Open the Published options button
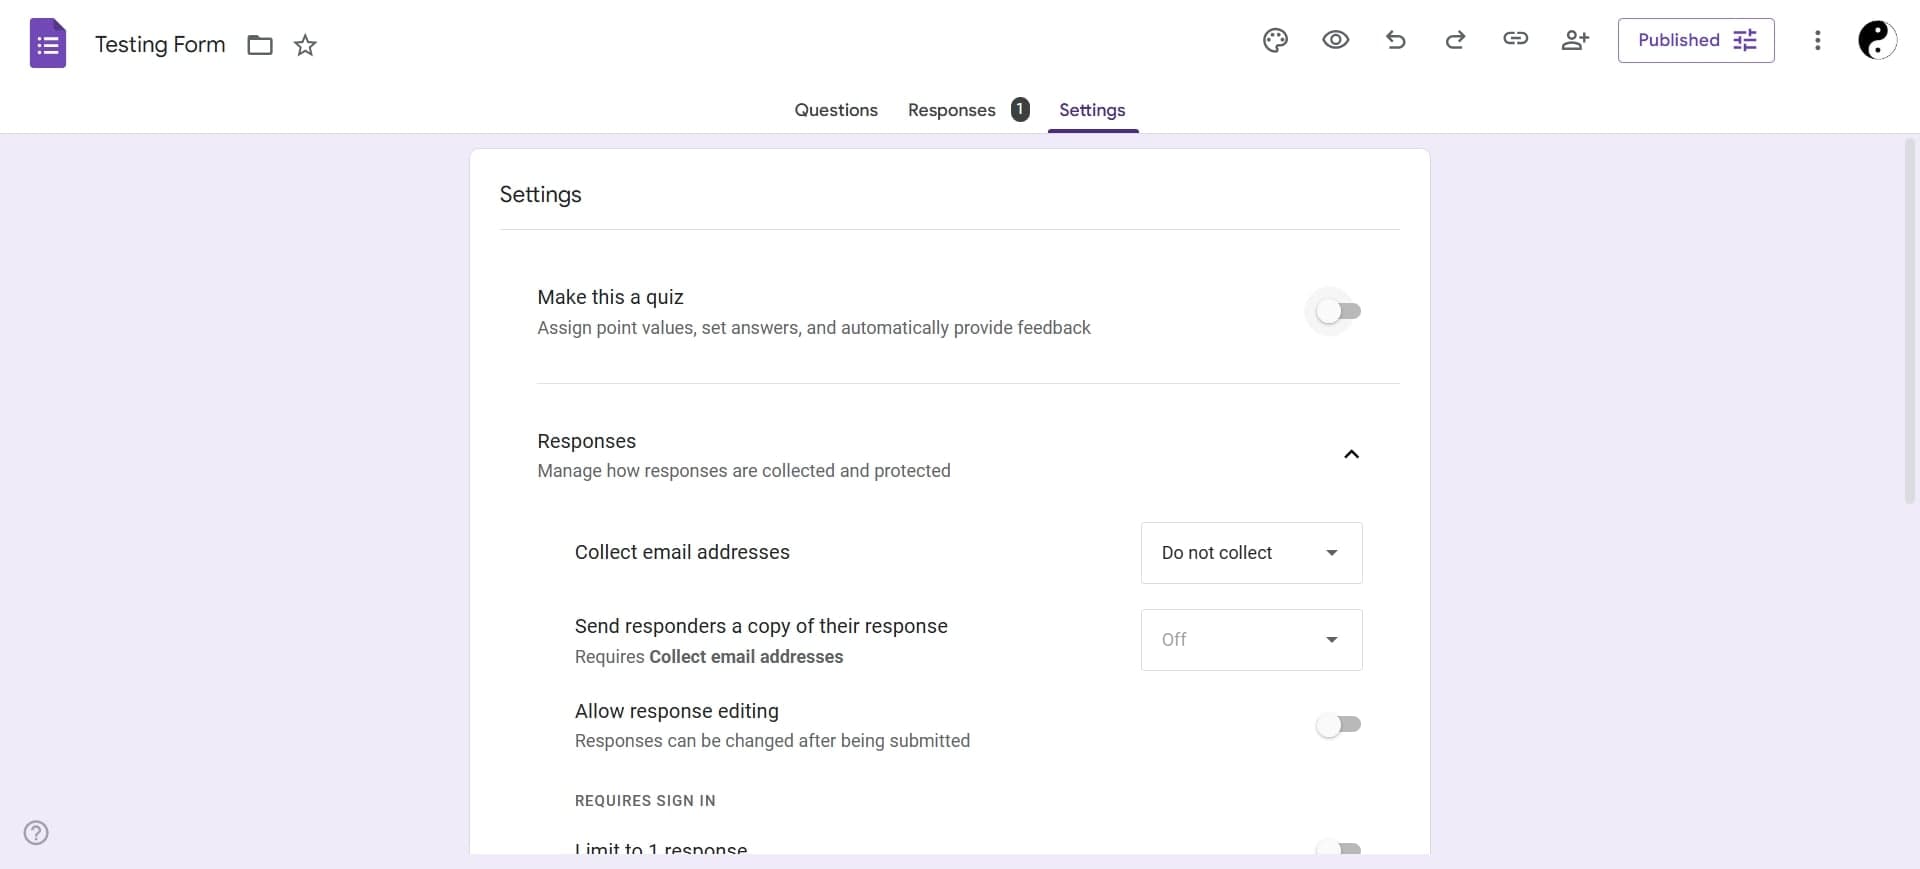Screen dimensions: 1920x869 point(1696,40)
